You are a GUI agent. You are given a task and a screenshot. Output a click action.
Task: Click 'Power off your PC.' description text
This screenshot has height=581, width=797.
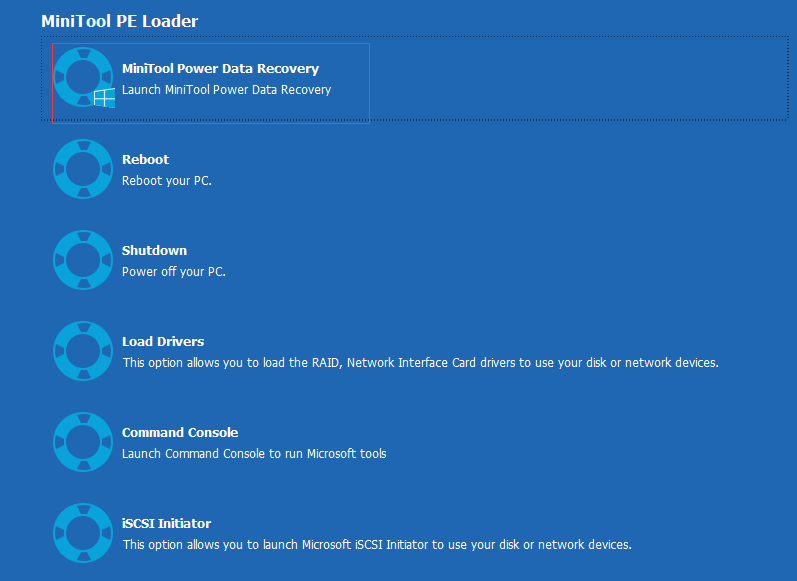click(174, 272)
